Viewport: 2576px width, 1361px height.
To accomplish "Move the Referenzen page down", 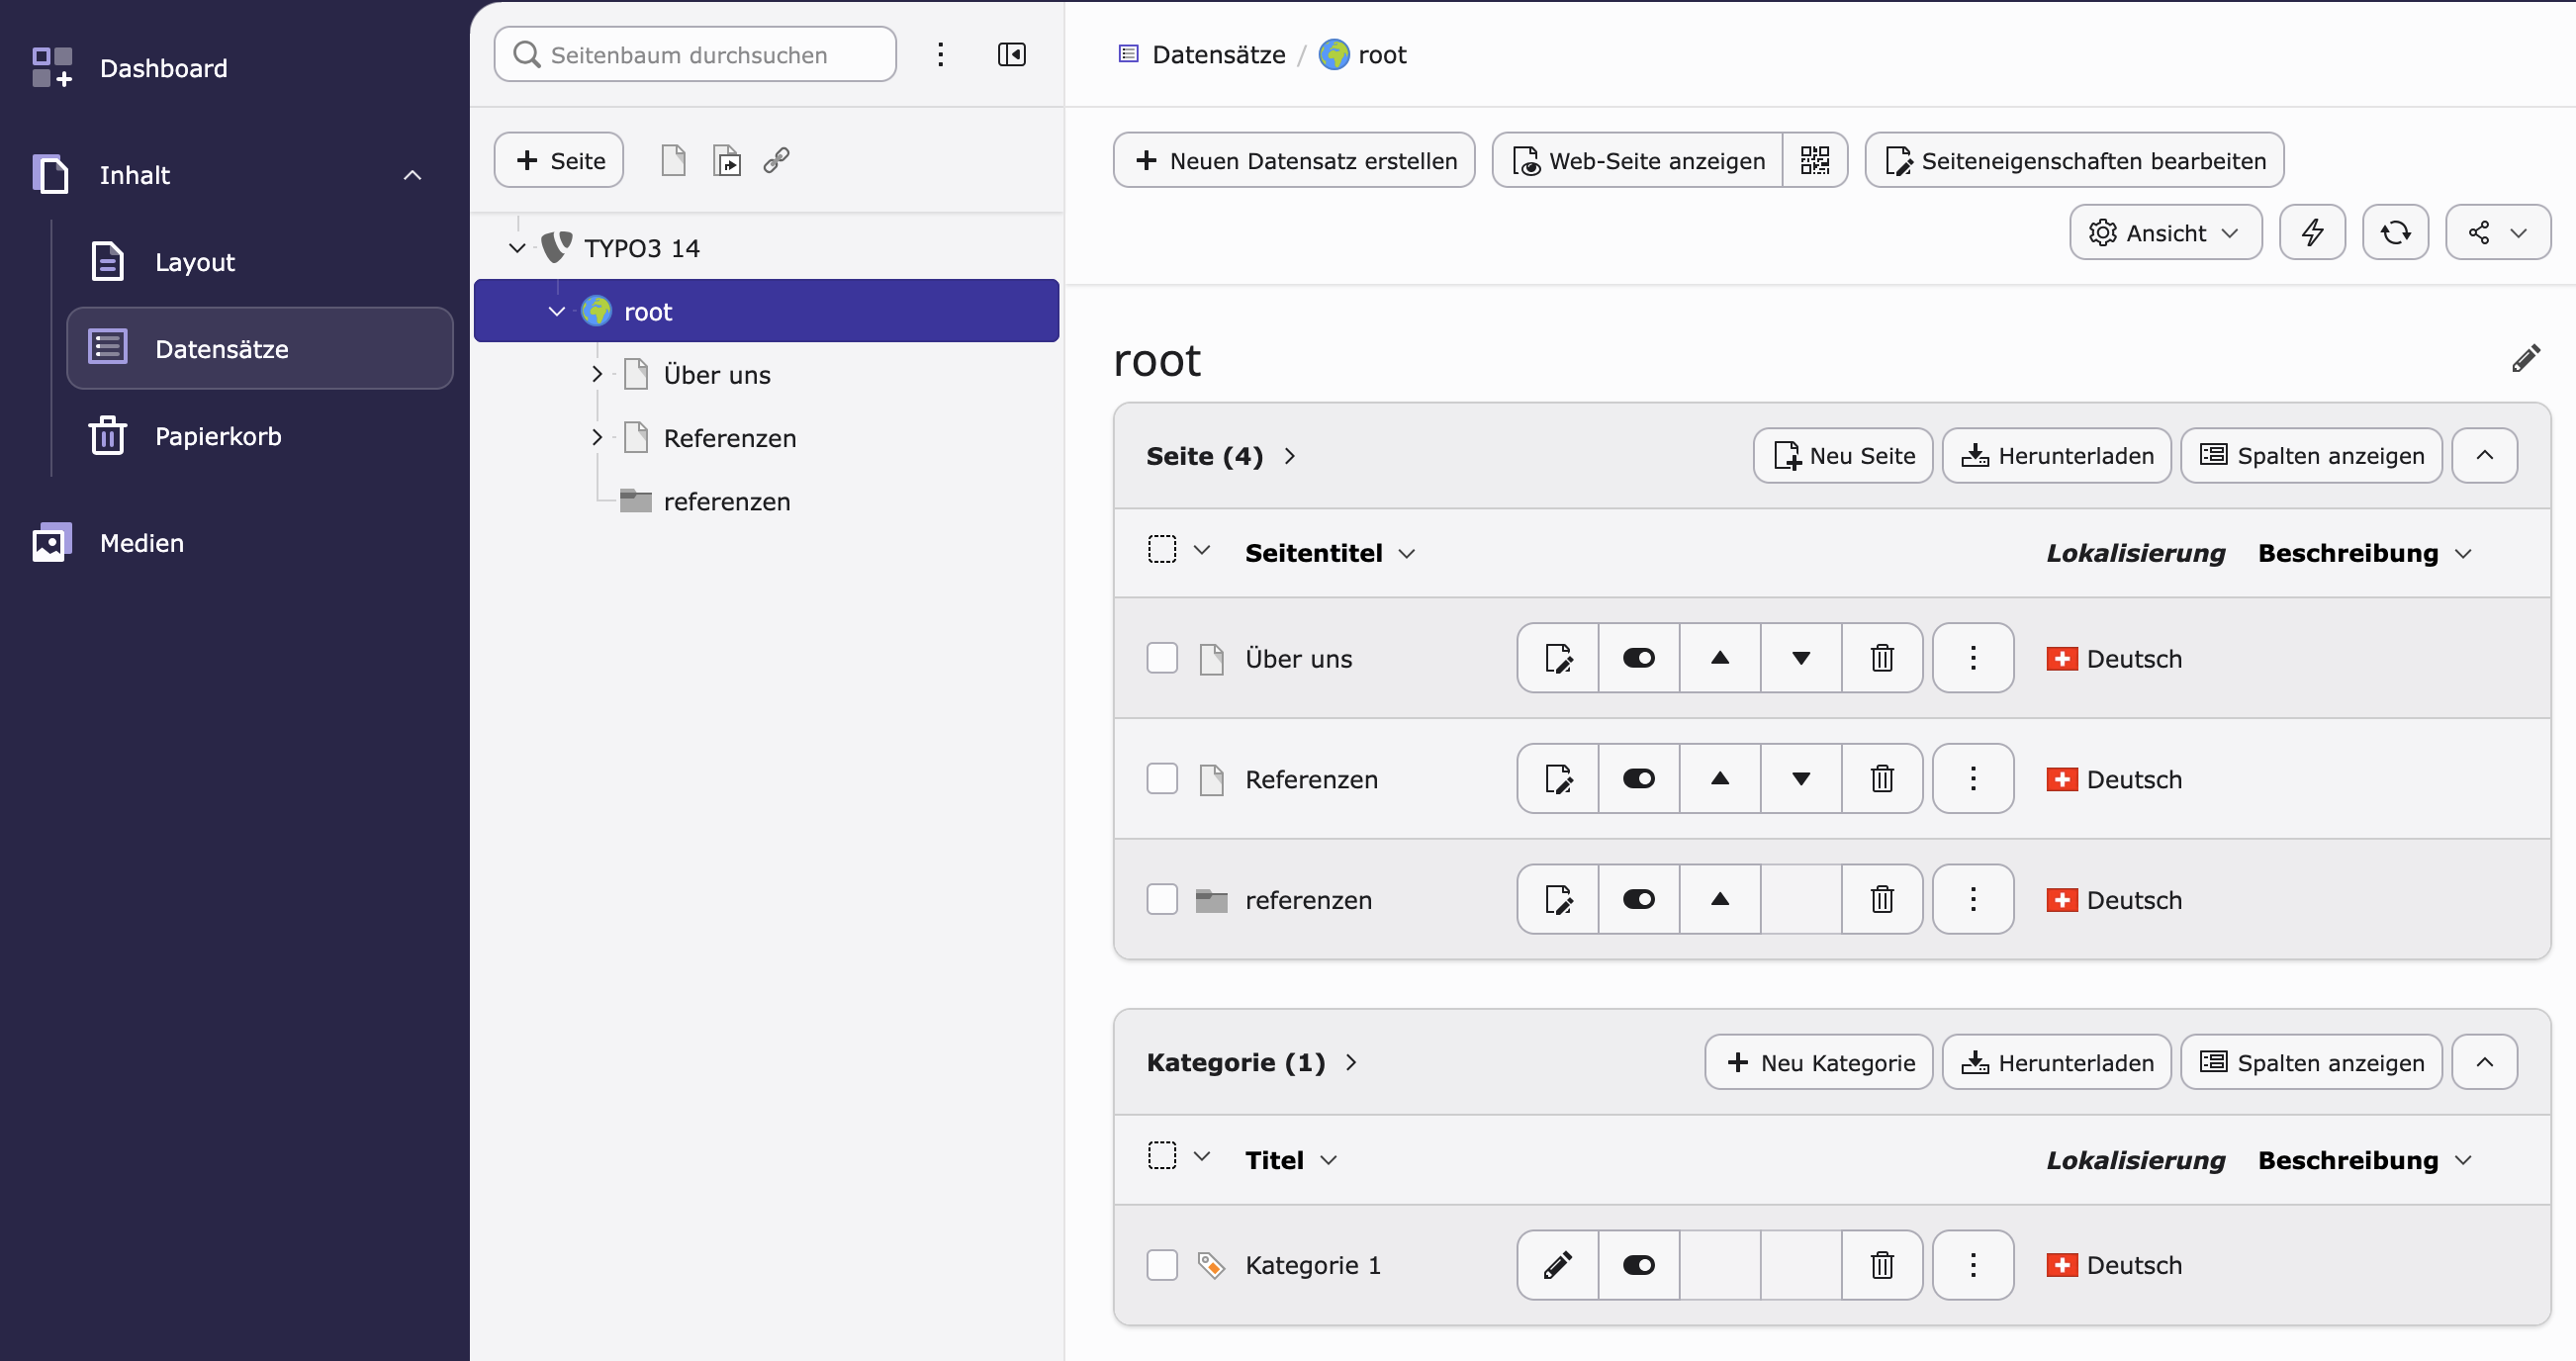I will 1801,778.
